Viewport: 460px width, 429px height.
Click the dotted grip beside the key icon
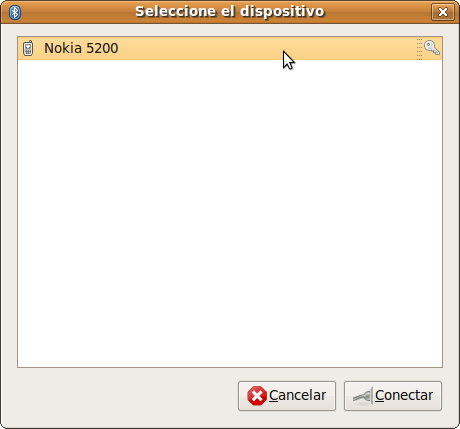pyautogui.click(x=419, y=49)
